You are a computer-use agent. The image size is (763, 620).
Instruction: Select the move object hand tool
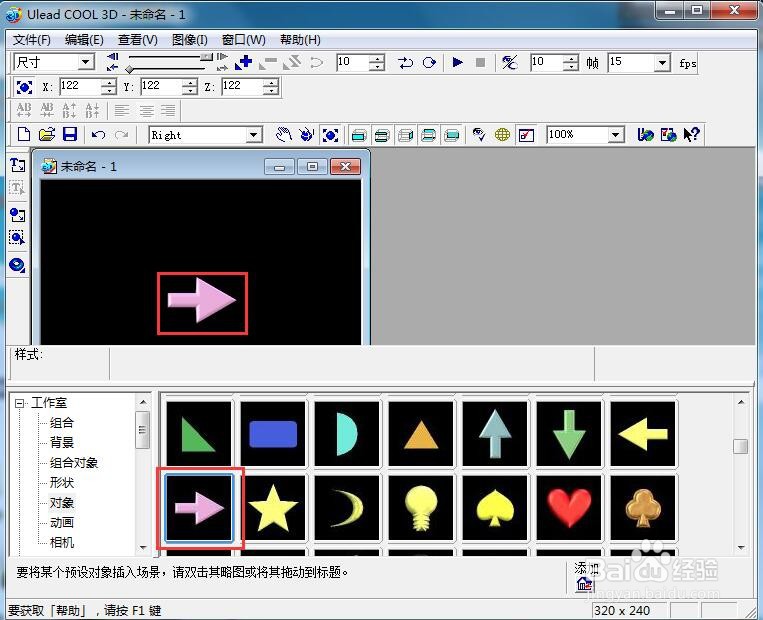coord(283,134)
